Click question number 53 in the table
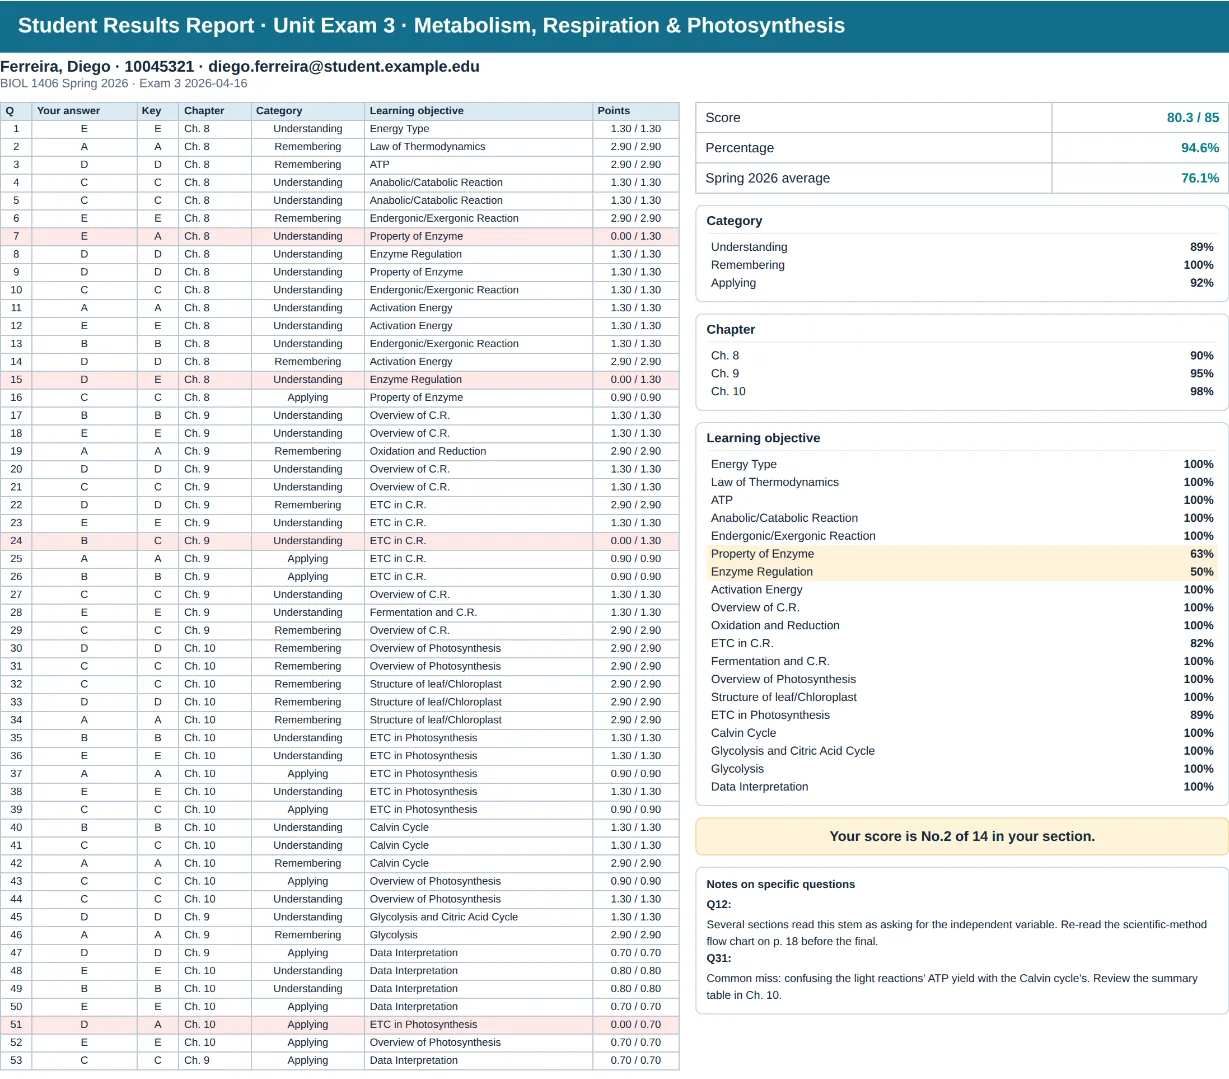 coord(16,1061)
